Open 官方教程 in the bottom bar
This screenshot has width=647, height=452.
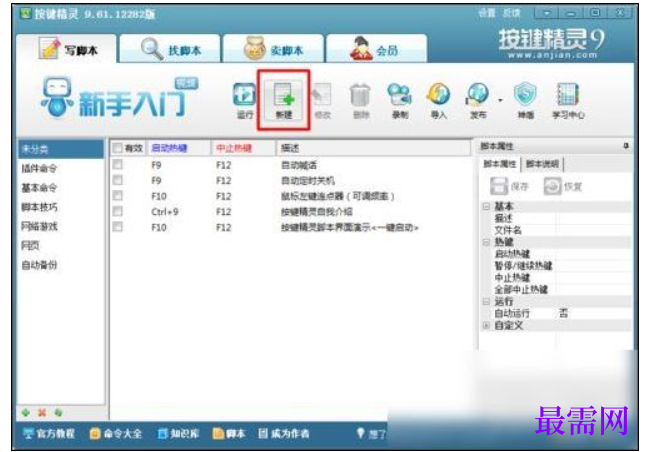pos(49,433)
